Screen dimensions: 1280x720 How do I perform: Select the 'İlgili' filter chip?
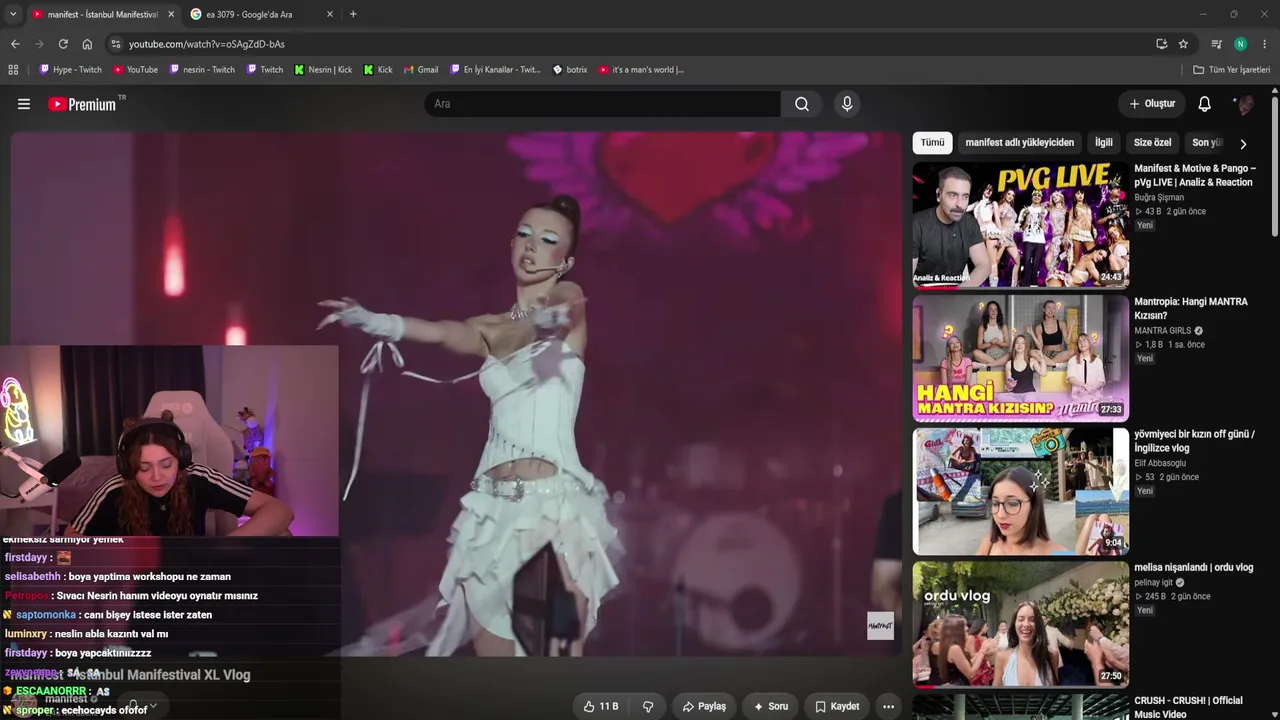click(x=1103, y=143)
